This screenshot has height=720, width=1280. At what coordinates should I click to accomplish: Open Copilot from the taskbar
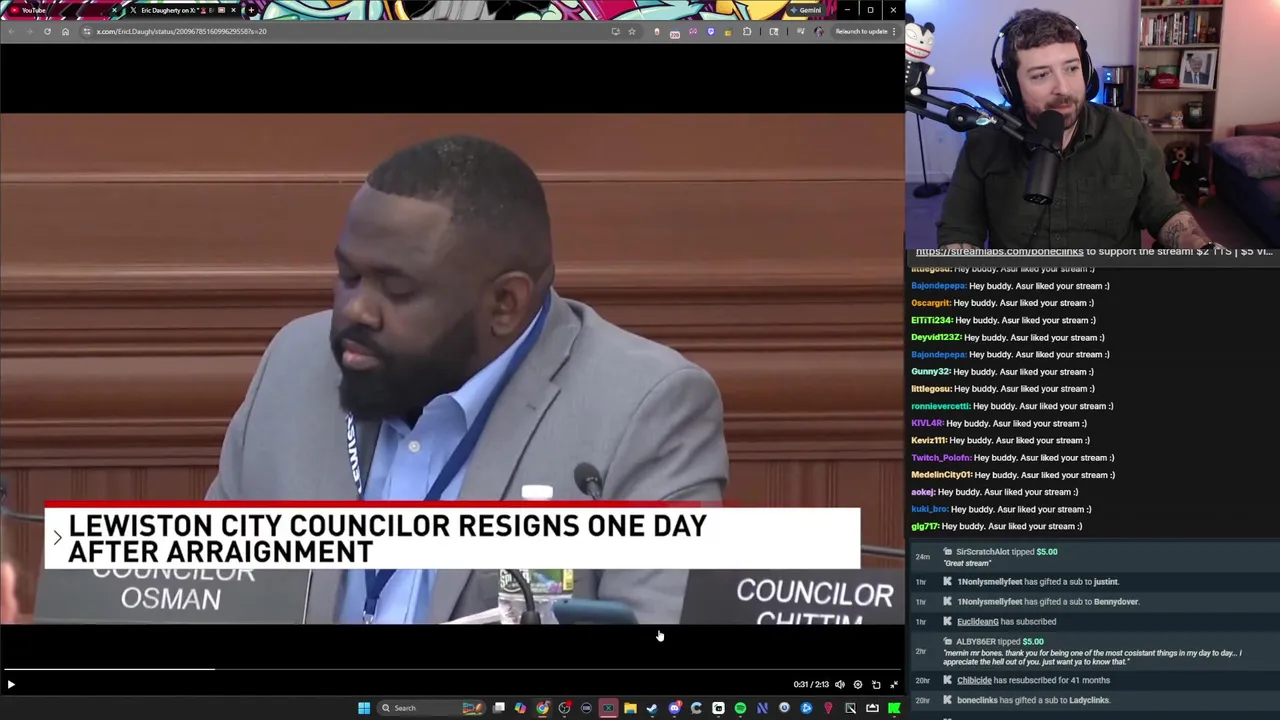[520, 708]
